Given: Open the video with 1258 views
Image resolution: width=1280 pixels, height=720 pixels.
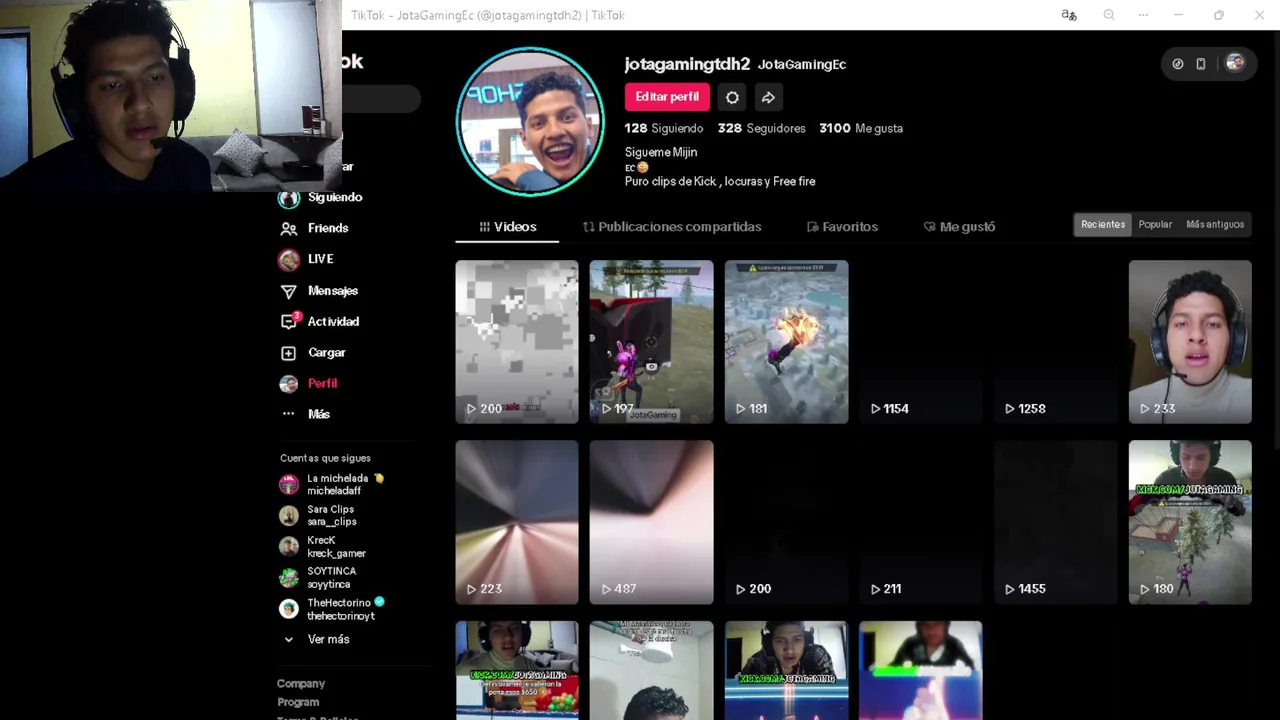Looking at the screenshot, I should [1055, 342].
